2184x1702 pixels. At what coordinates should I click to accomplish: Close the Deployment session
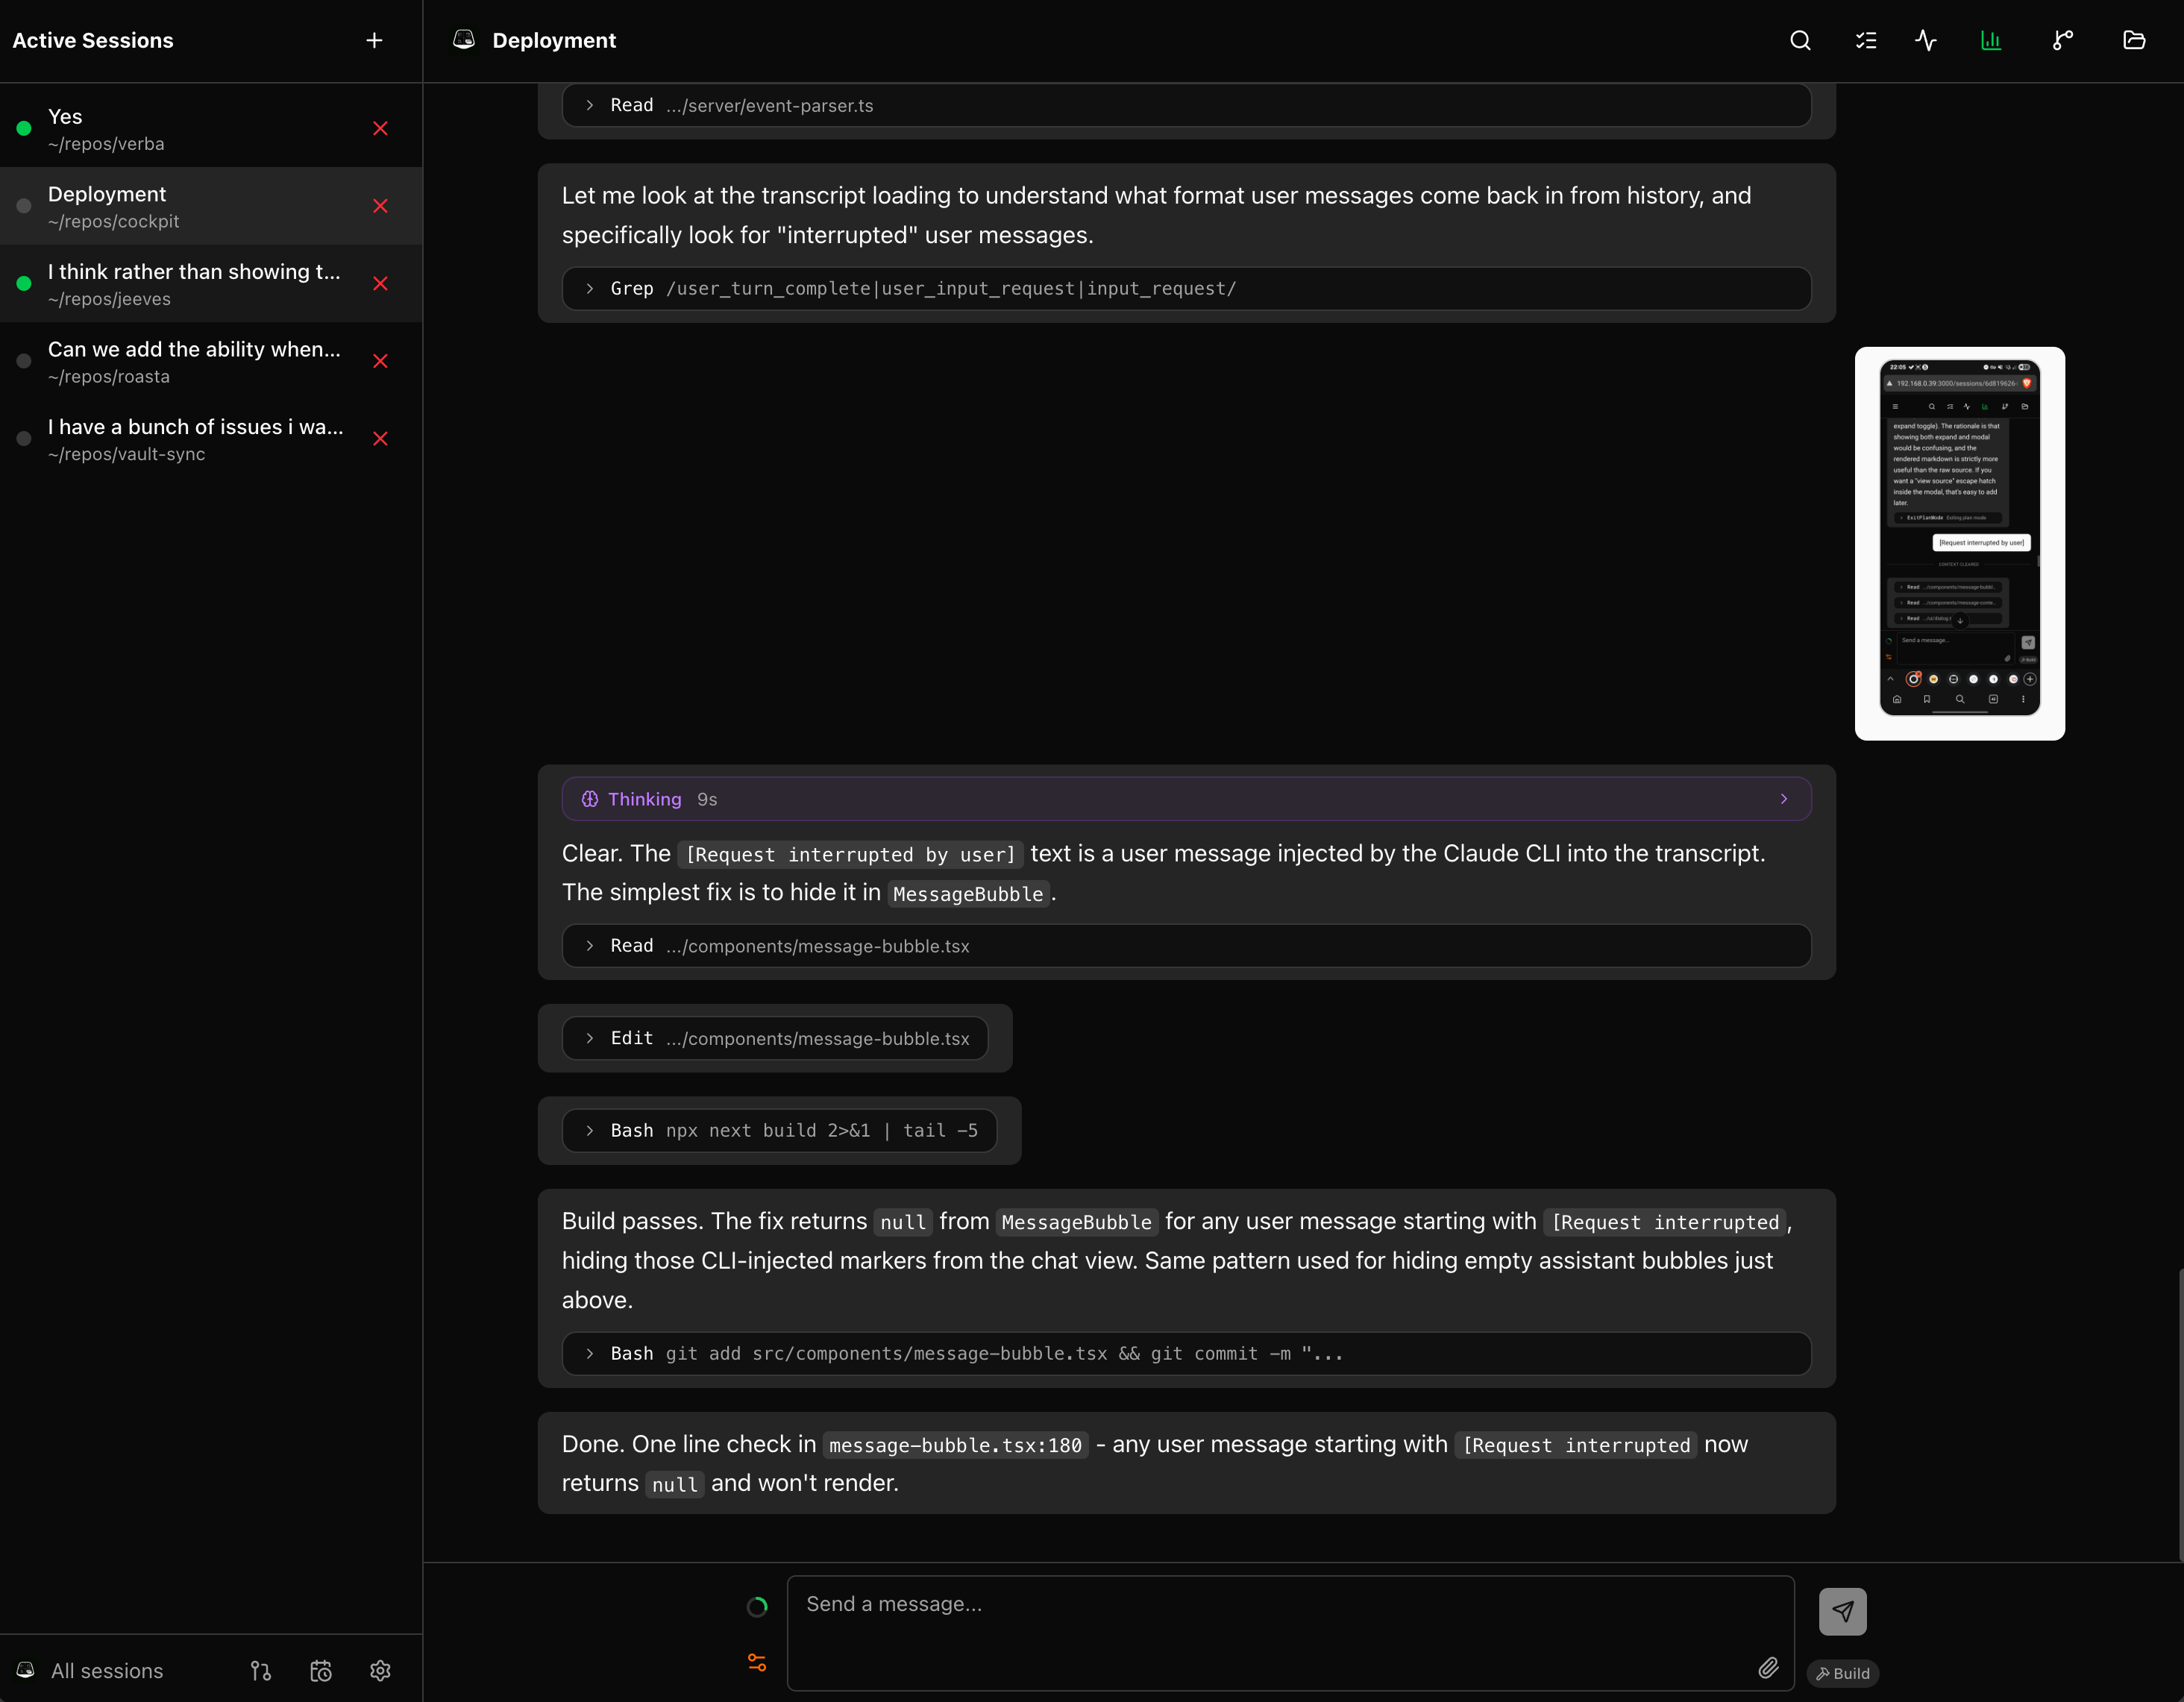pos(380,206)
